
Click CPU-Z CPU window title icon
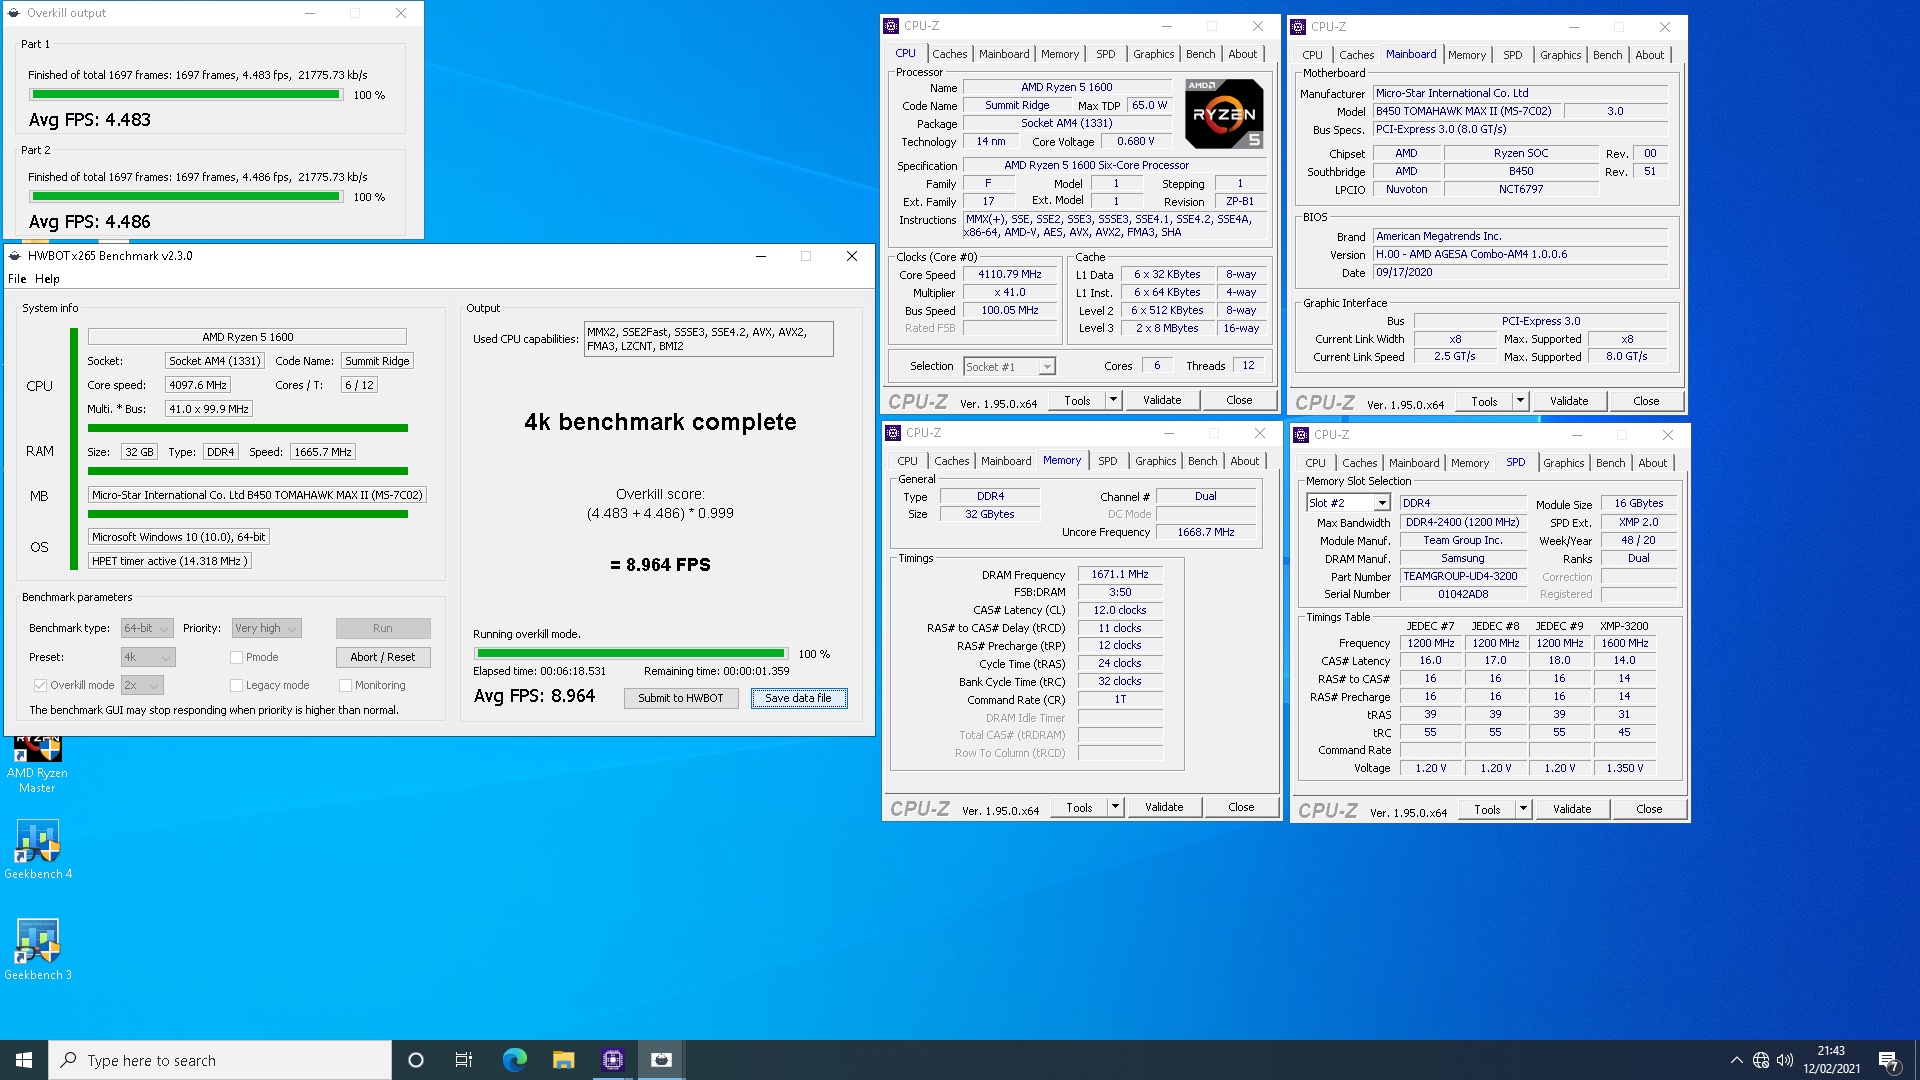pos(891,26)
